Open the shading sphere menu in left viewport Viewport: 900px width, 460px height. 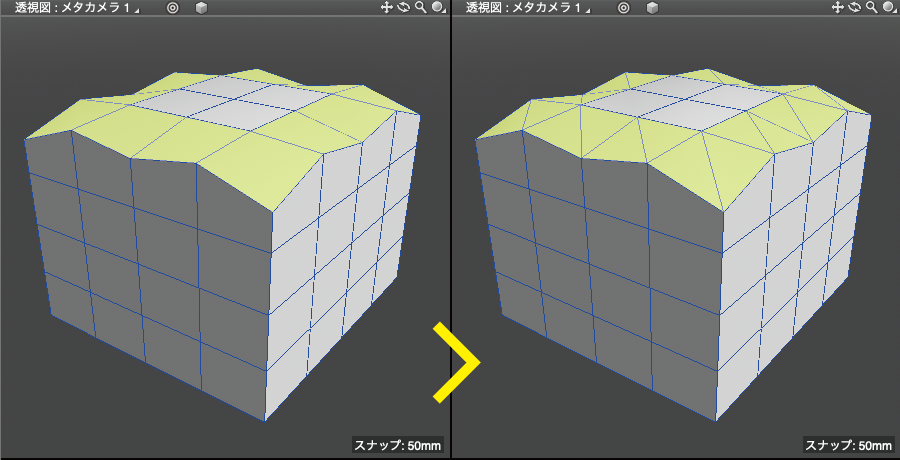click(439, 7)
